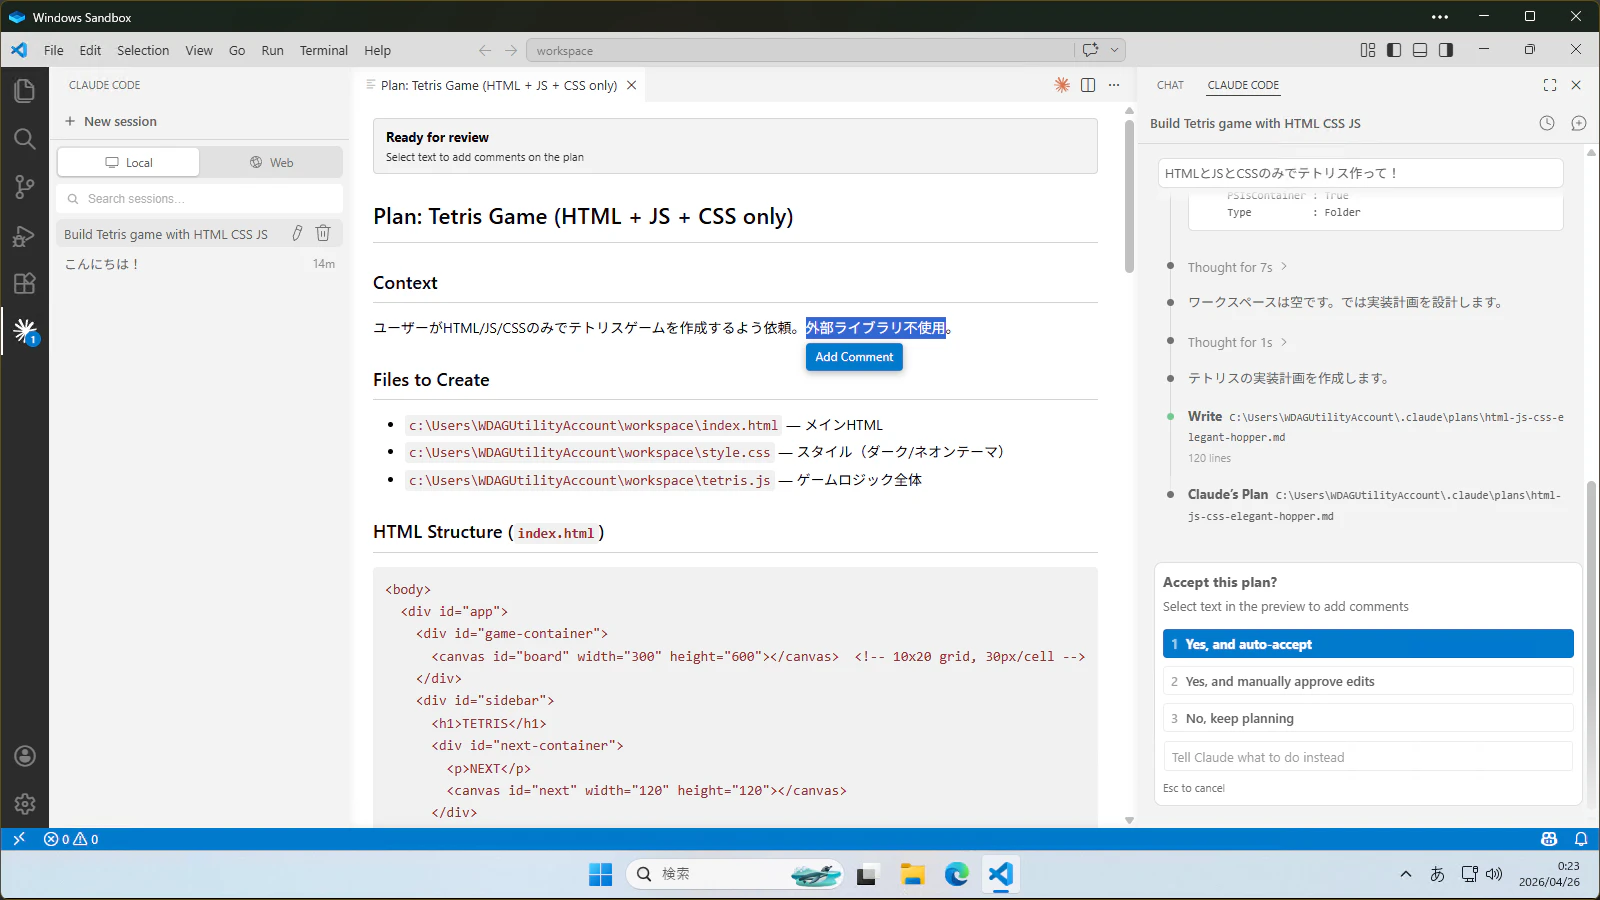Click the Search sessions field
Screen dimensions: 1600x900
point(199,199)
